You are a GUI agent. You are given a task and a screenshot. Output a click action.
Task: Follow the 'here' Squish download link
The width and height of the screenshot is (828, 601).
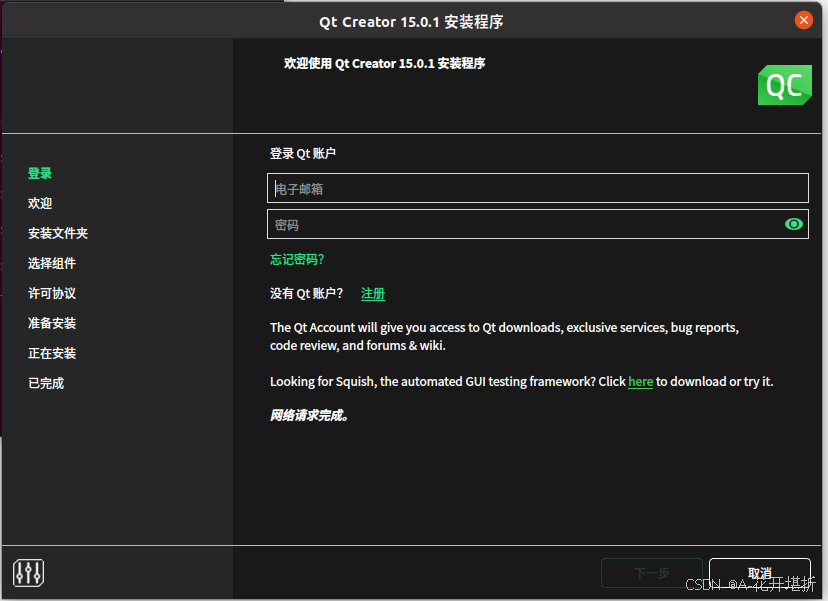tap(641, 382)
